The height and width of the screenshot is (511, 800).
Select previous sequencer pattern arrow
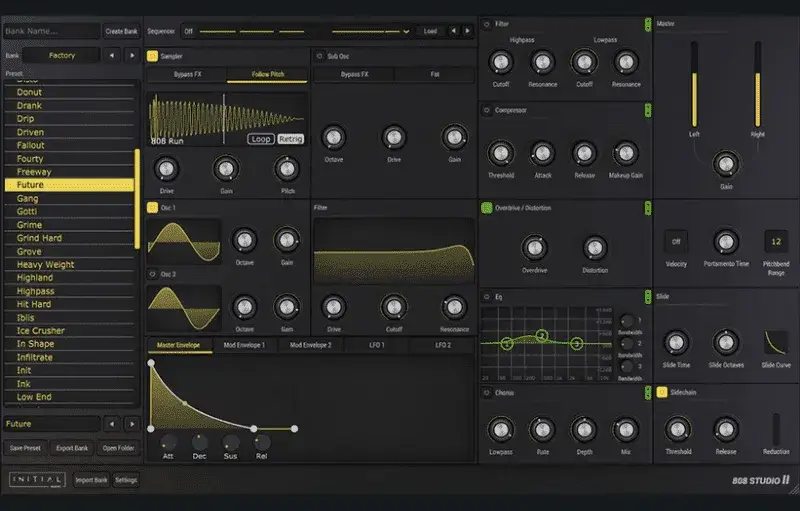(x=453, y=31)
